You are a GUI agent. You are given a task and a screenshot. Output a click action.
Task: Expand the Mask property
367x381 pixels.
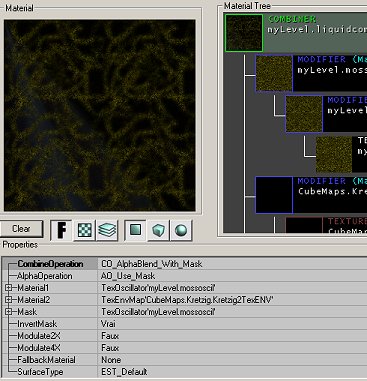(9, 312)
